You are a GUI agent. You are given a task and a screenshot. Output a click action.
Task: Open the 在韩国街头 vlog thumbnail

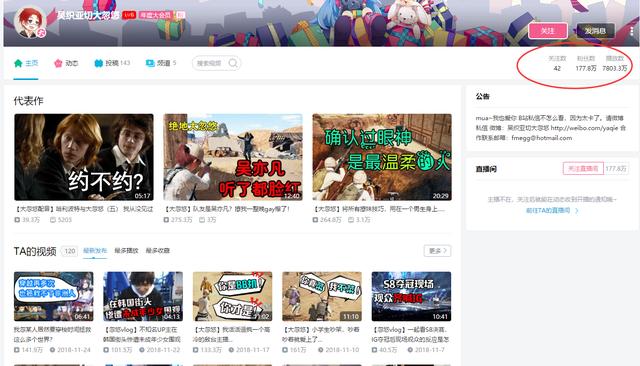143,297
